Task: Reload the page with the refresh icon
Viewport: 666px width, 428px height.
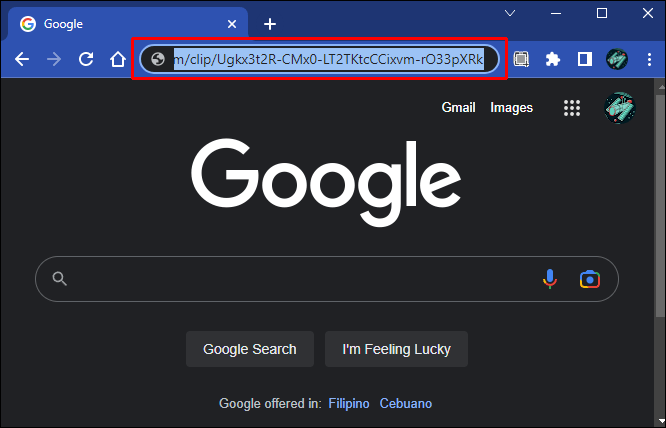Action: click(86, 59)
